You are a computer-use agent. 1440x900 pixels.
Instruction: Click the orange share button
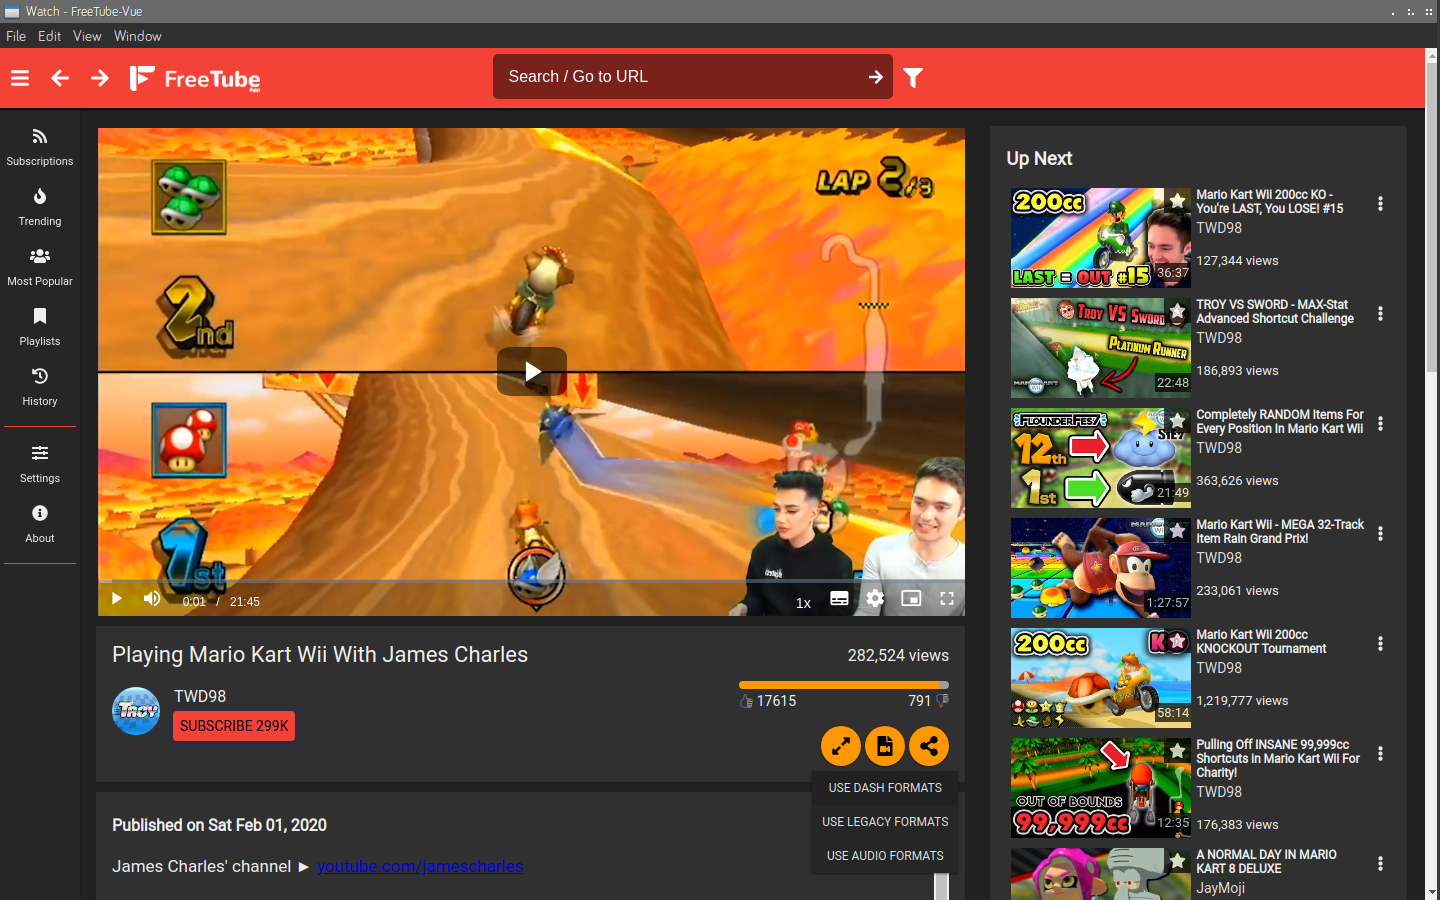[929, 746]
